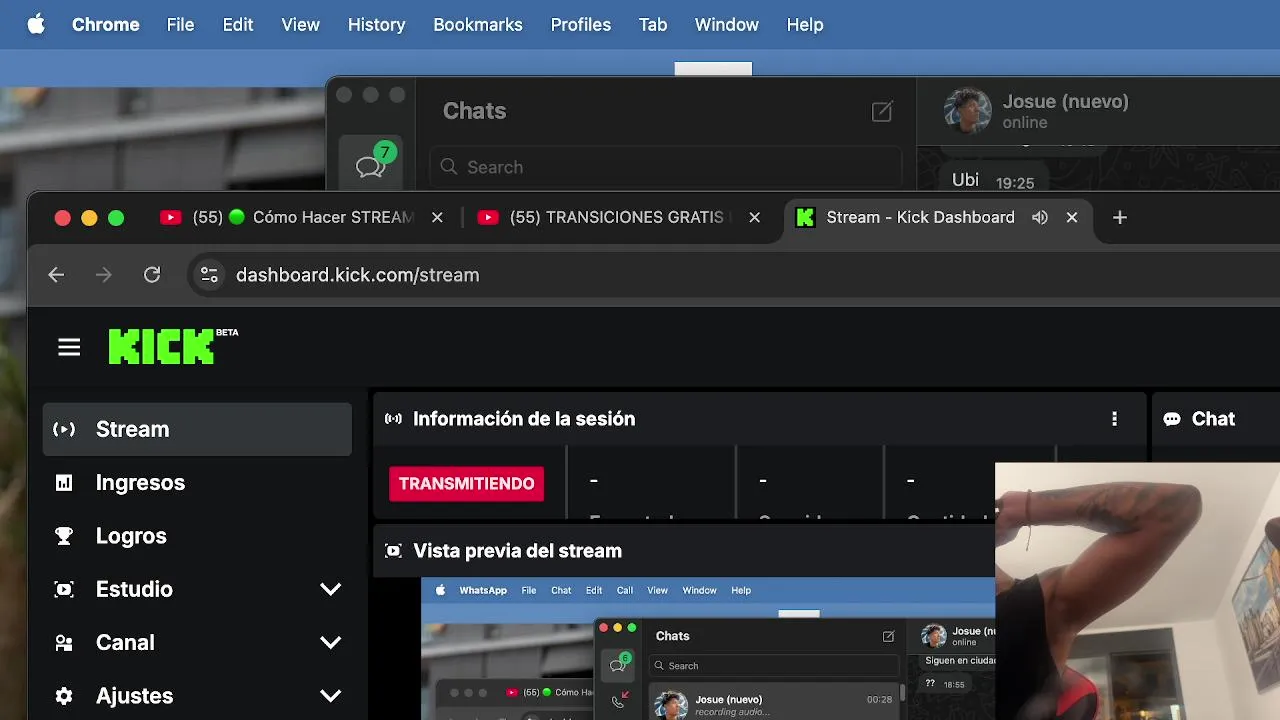Click the Chats title in WhatsApp window

474,111
